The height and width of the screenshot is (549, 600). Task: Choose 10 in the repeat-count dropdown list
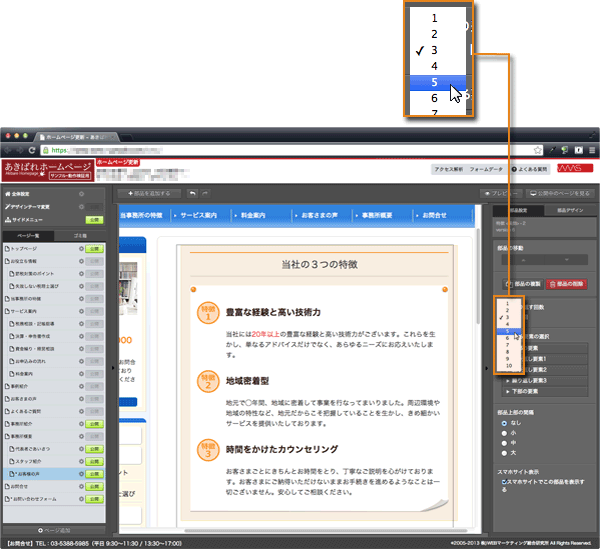click(509, 366)
